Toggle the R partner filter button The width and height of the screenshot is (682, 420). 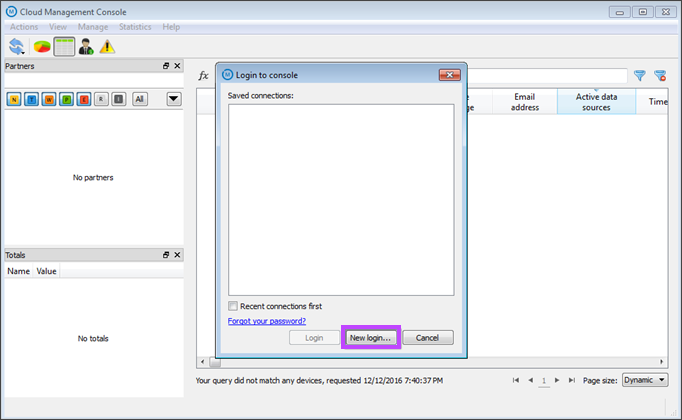coord(101,100)
